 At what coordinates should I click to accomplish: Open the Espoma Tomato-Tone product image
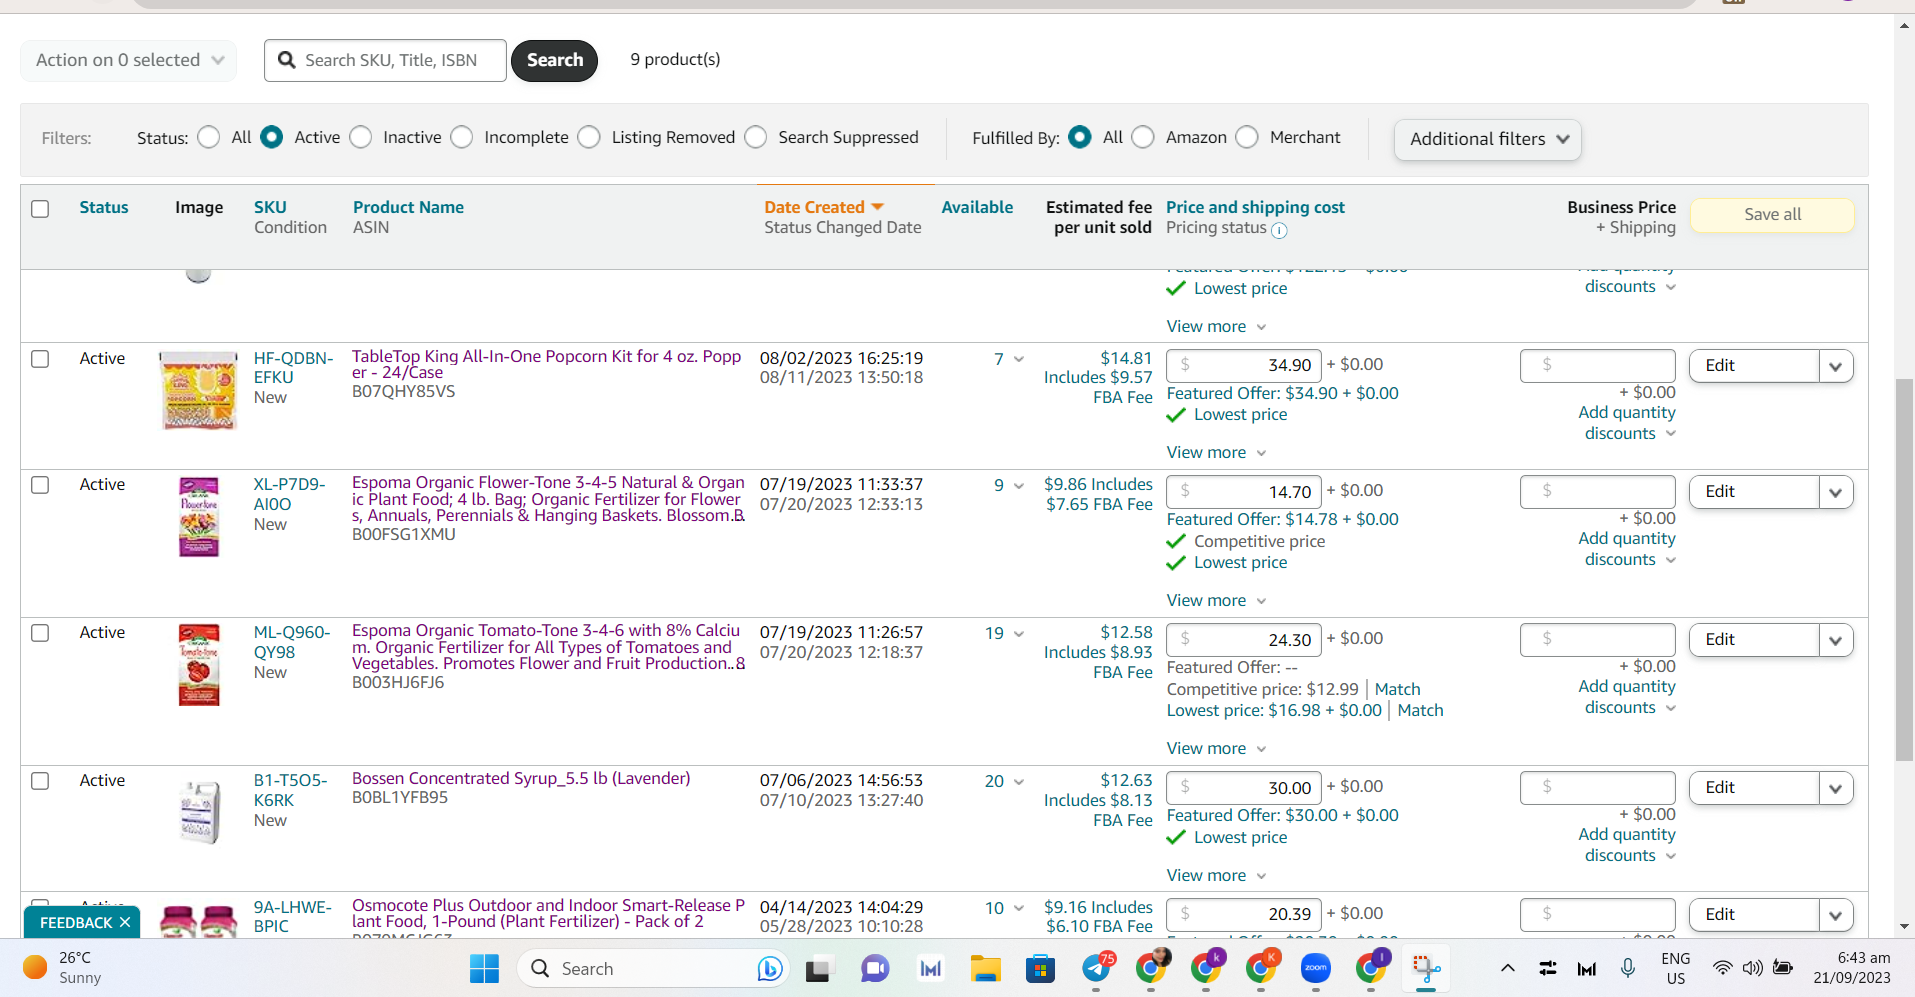pyautogui.click(x=199, y=664)
